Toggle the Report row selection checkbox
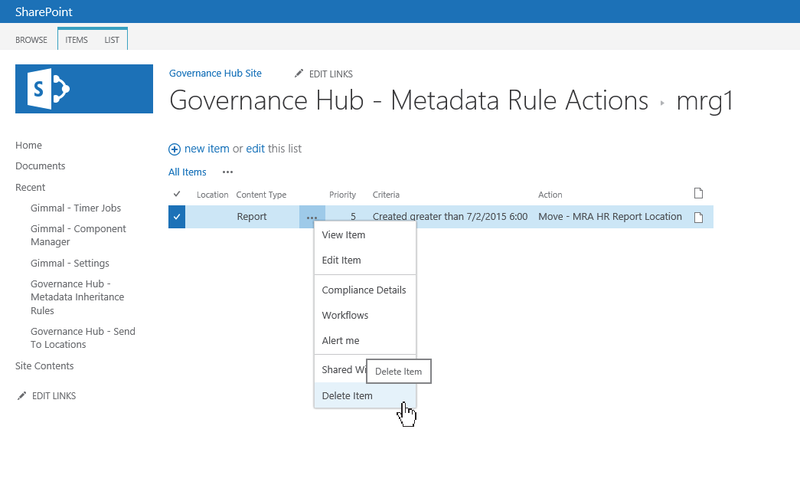Screen dimensions: 800x485 click(177, 217)
